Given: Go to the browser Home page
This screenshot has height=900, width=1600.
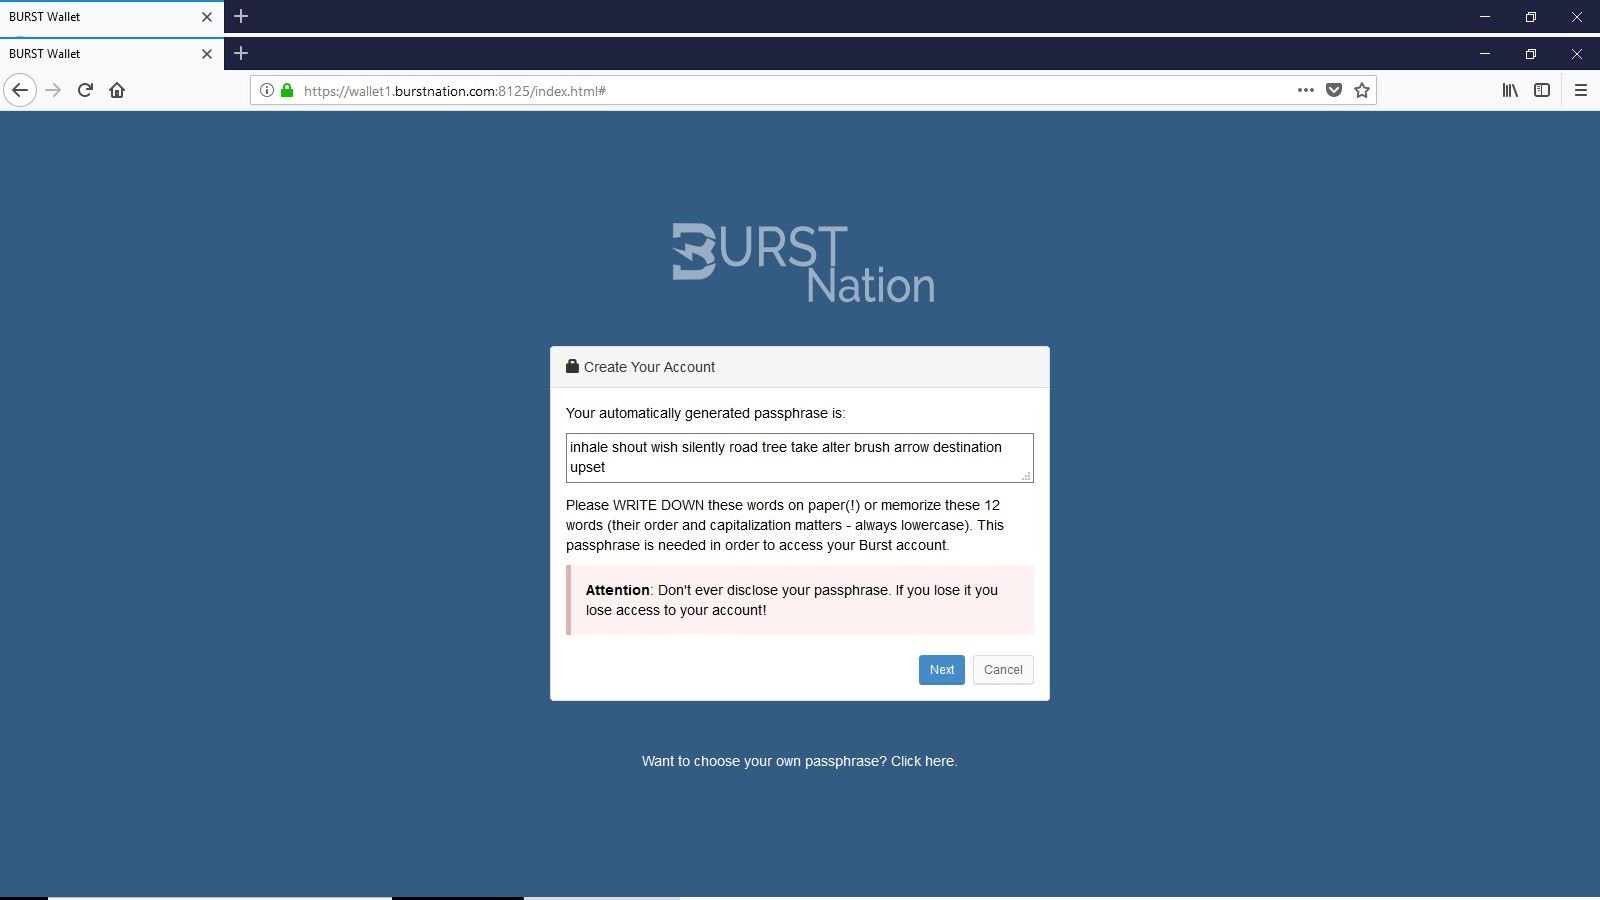Looking at the screenshot, I should (x=117, y=90).
